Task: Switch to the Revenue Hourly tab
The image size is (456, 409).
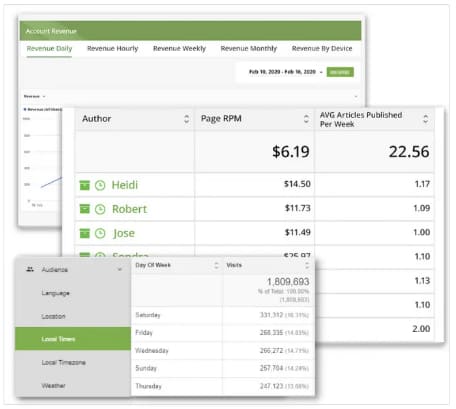Action: tap(113, 49)
